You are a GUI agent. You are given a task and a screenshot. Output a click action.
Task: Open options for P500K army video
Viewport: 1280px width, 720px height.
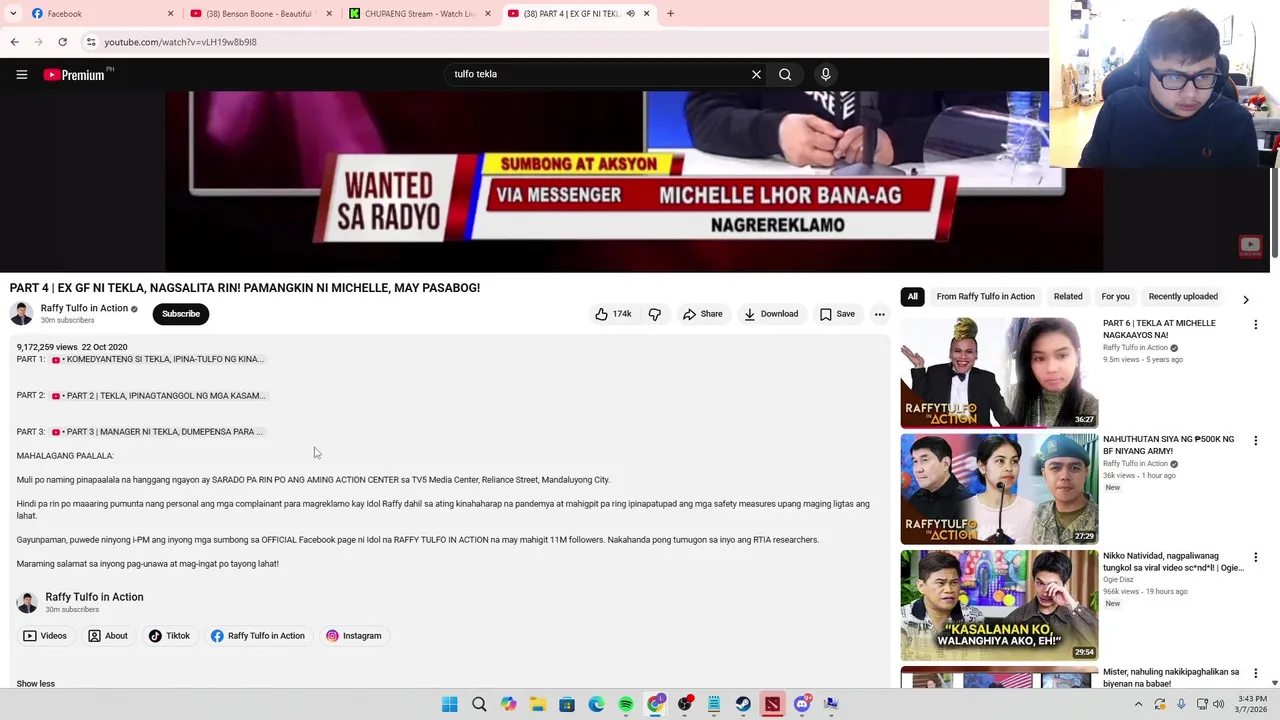pyautogui.click(x=1256, y=441)
